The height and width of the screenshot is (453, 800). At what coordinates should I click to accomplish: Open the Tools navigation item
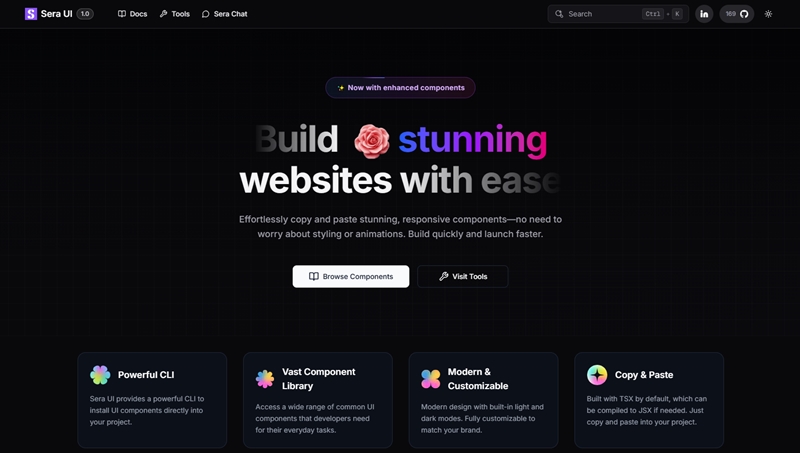point(174,14)
